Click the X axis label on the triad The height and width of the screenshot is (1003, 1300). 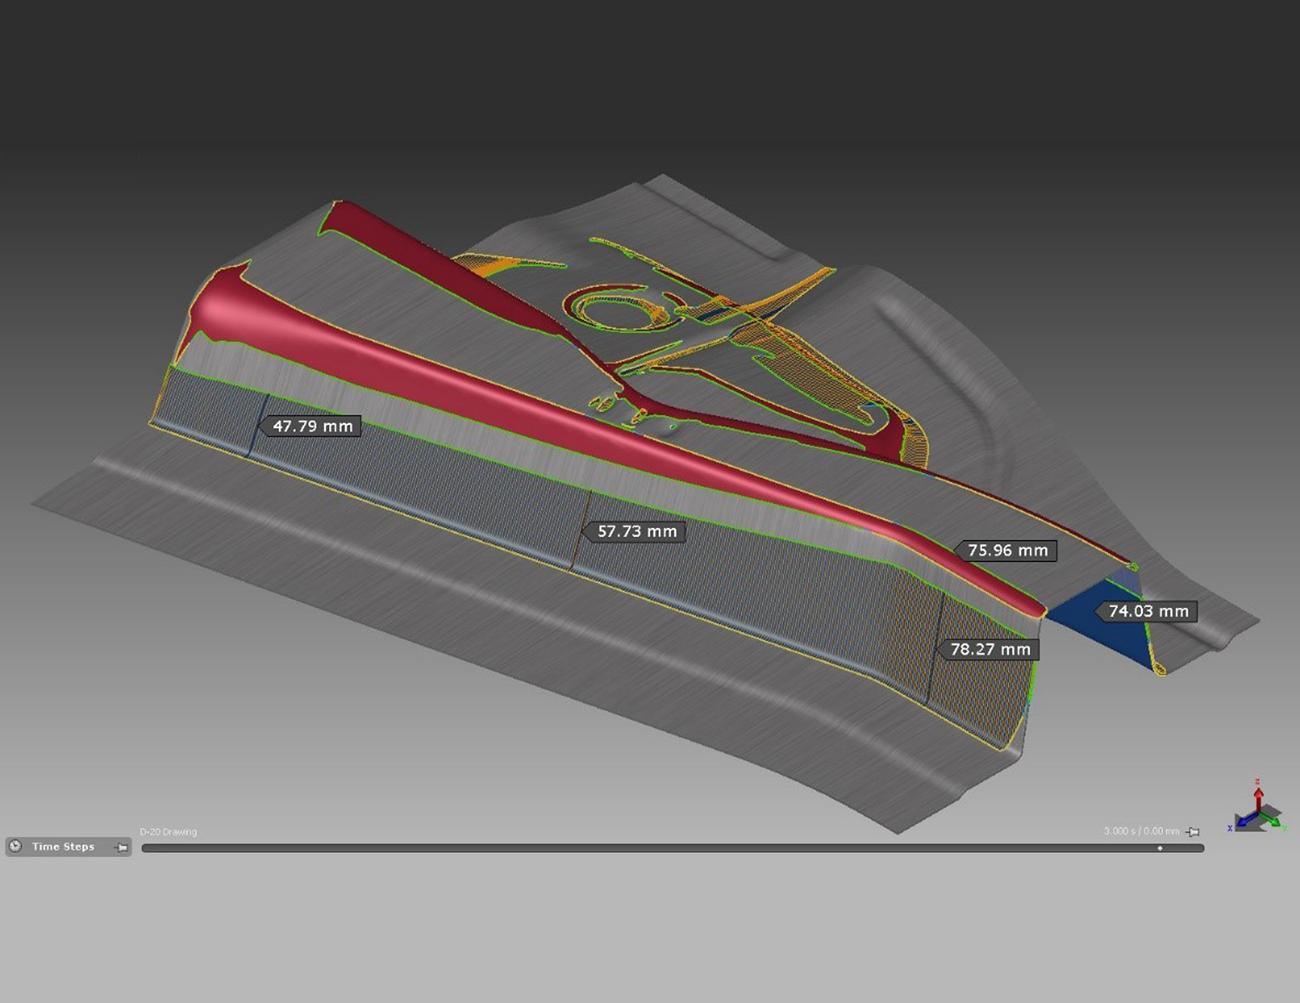(x=1230, y=828)
